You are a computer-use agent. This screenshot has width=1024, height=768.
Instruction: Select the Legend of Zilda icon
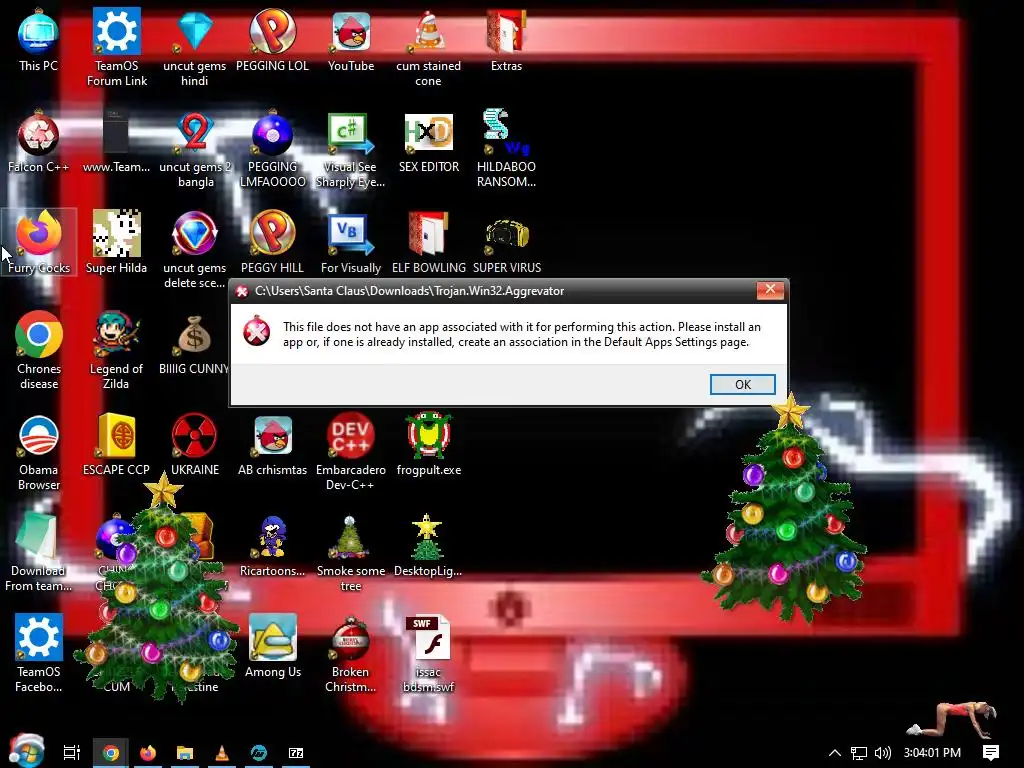pyautogui.click(x=116, y=351)
